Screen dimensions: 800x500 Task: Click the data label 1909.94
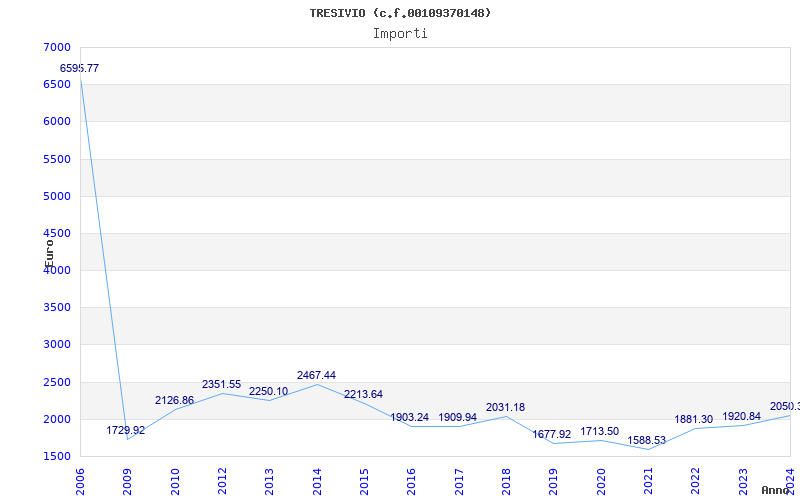458,417
